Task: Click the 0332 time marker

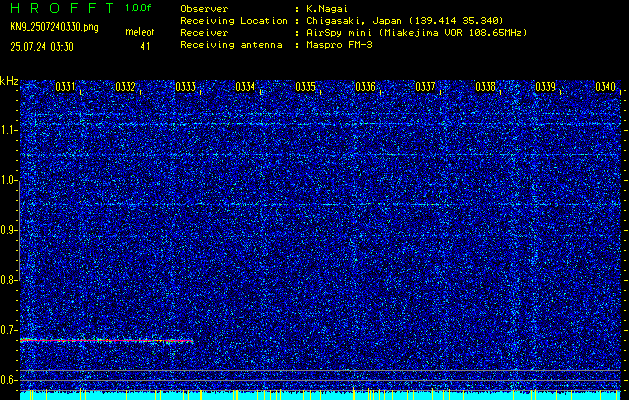Action: [x=125, y=87]
